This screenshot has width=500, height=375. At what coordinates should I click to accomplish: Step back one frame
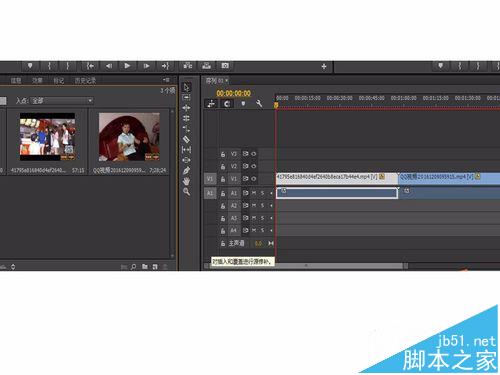(109, 66)
